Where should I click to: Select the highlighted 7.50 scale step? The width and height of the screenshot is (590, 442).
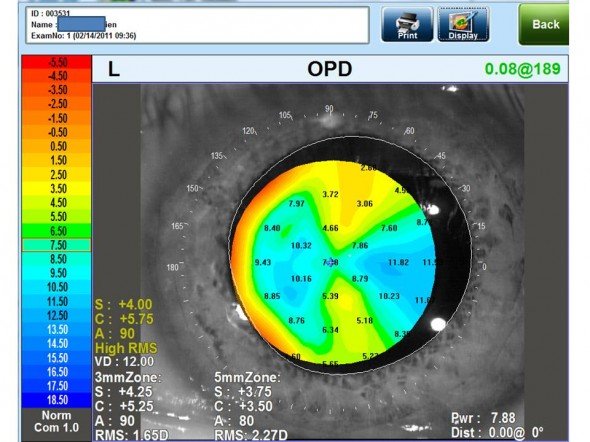(56, 245)
